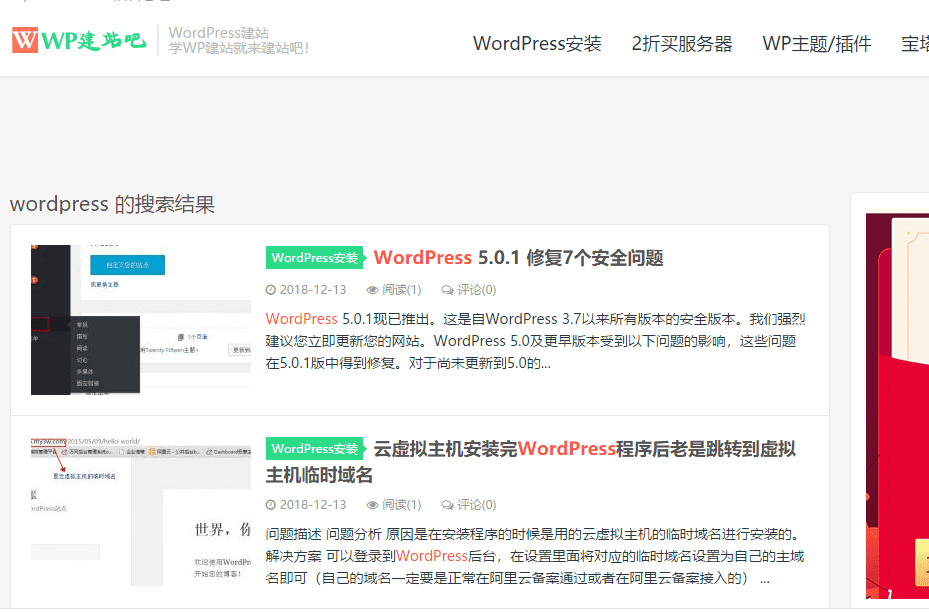
Task: Click the comment bubble icon on second article
Action: tap(446, 505)
